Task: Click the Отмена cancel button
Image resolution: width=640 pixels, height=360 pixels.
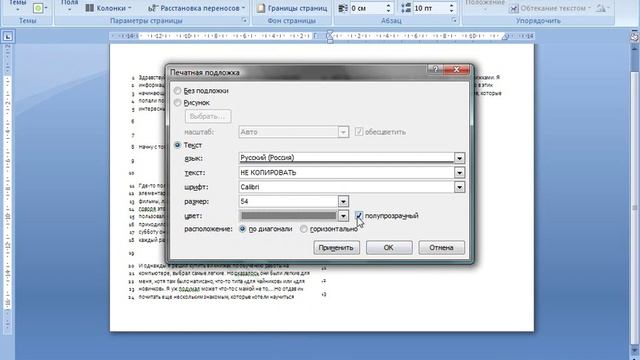Action: click(x=442, y=247)
